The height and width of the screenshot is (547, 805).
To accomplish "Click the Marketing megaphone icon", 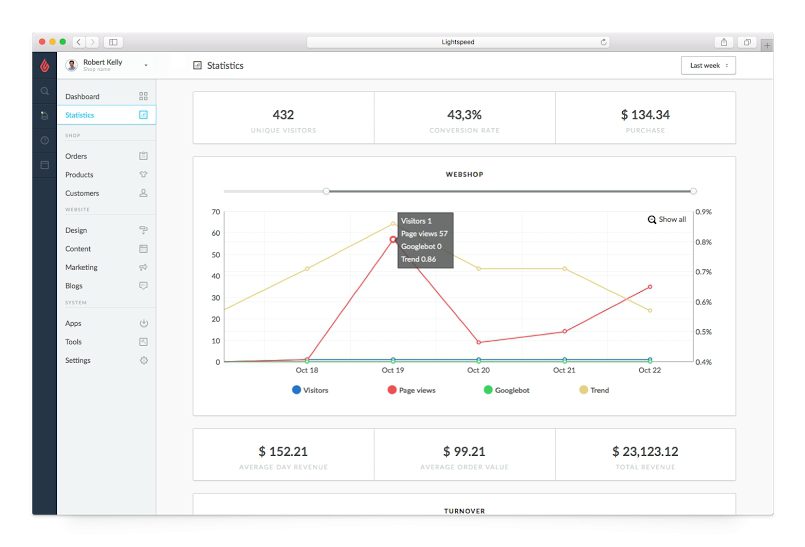I will (143, 267).
